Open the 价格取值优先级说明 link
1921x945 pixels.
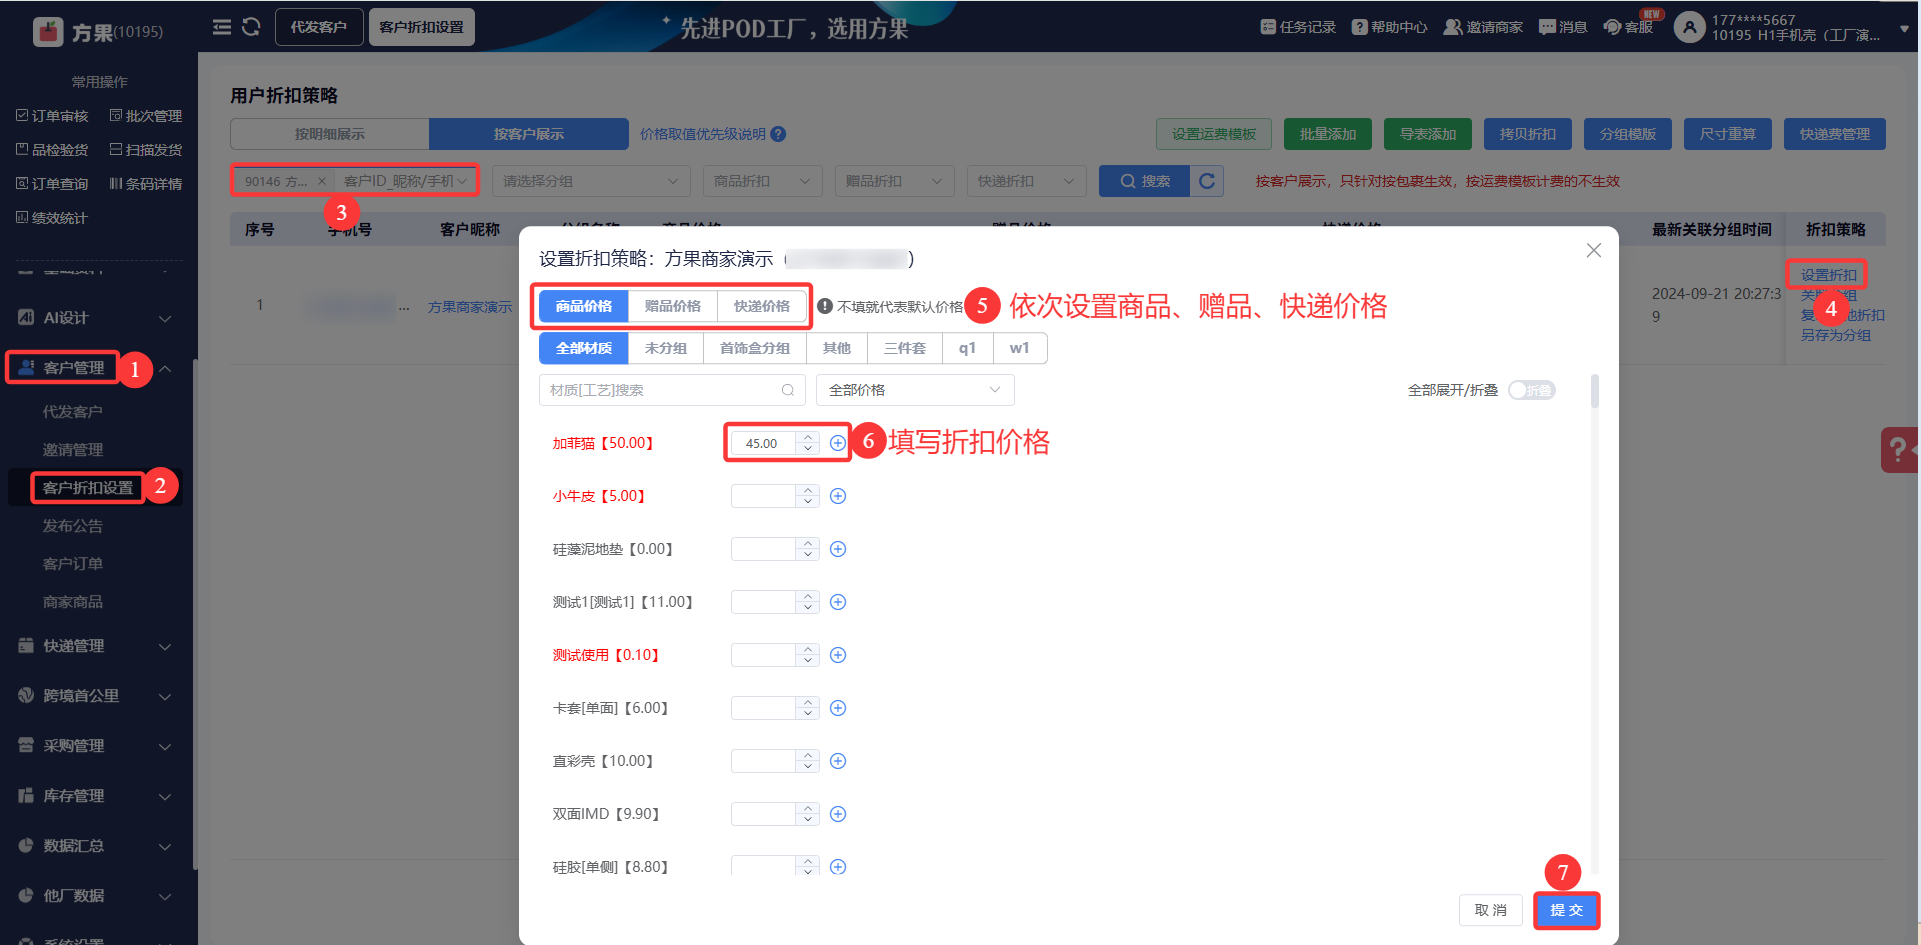[703, 134]
